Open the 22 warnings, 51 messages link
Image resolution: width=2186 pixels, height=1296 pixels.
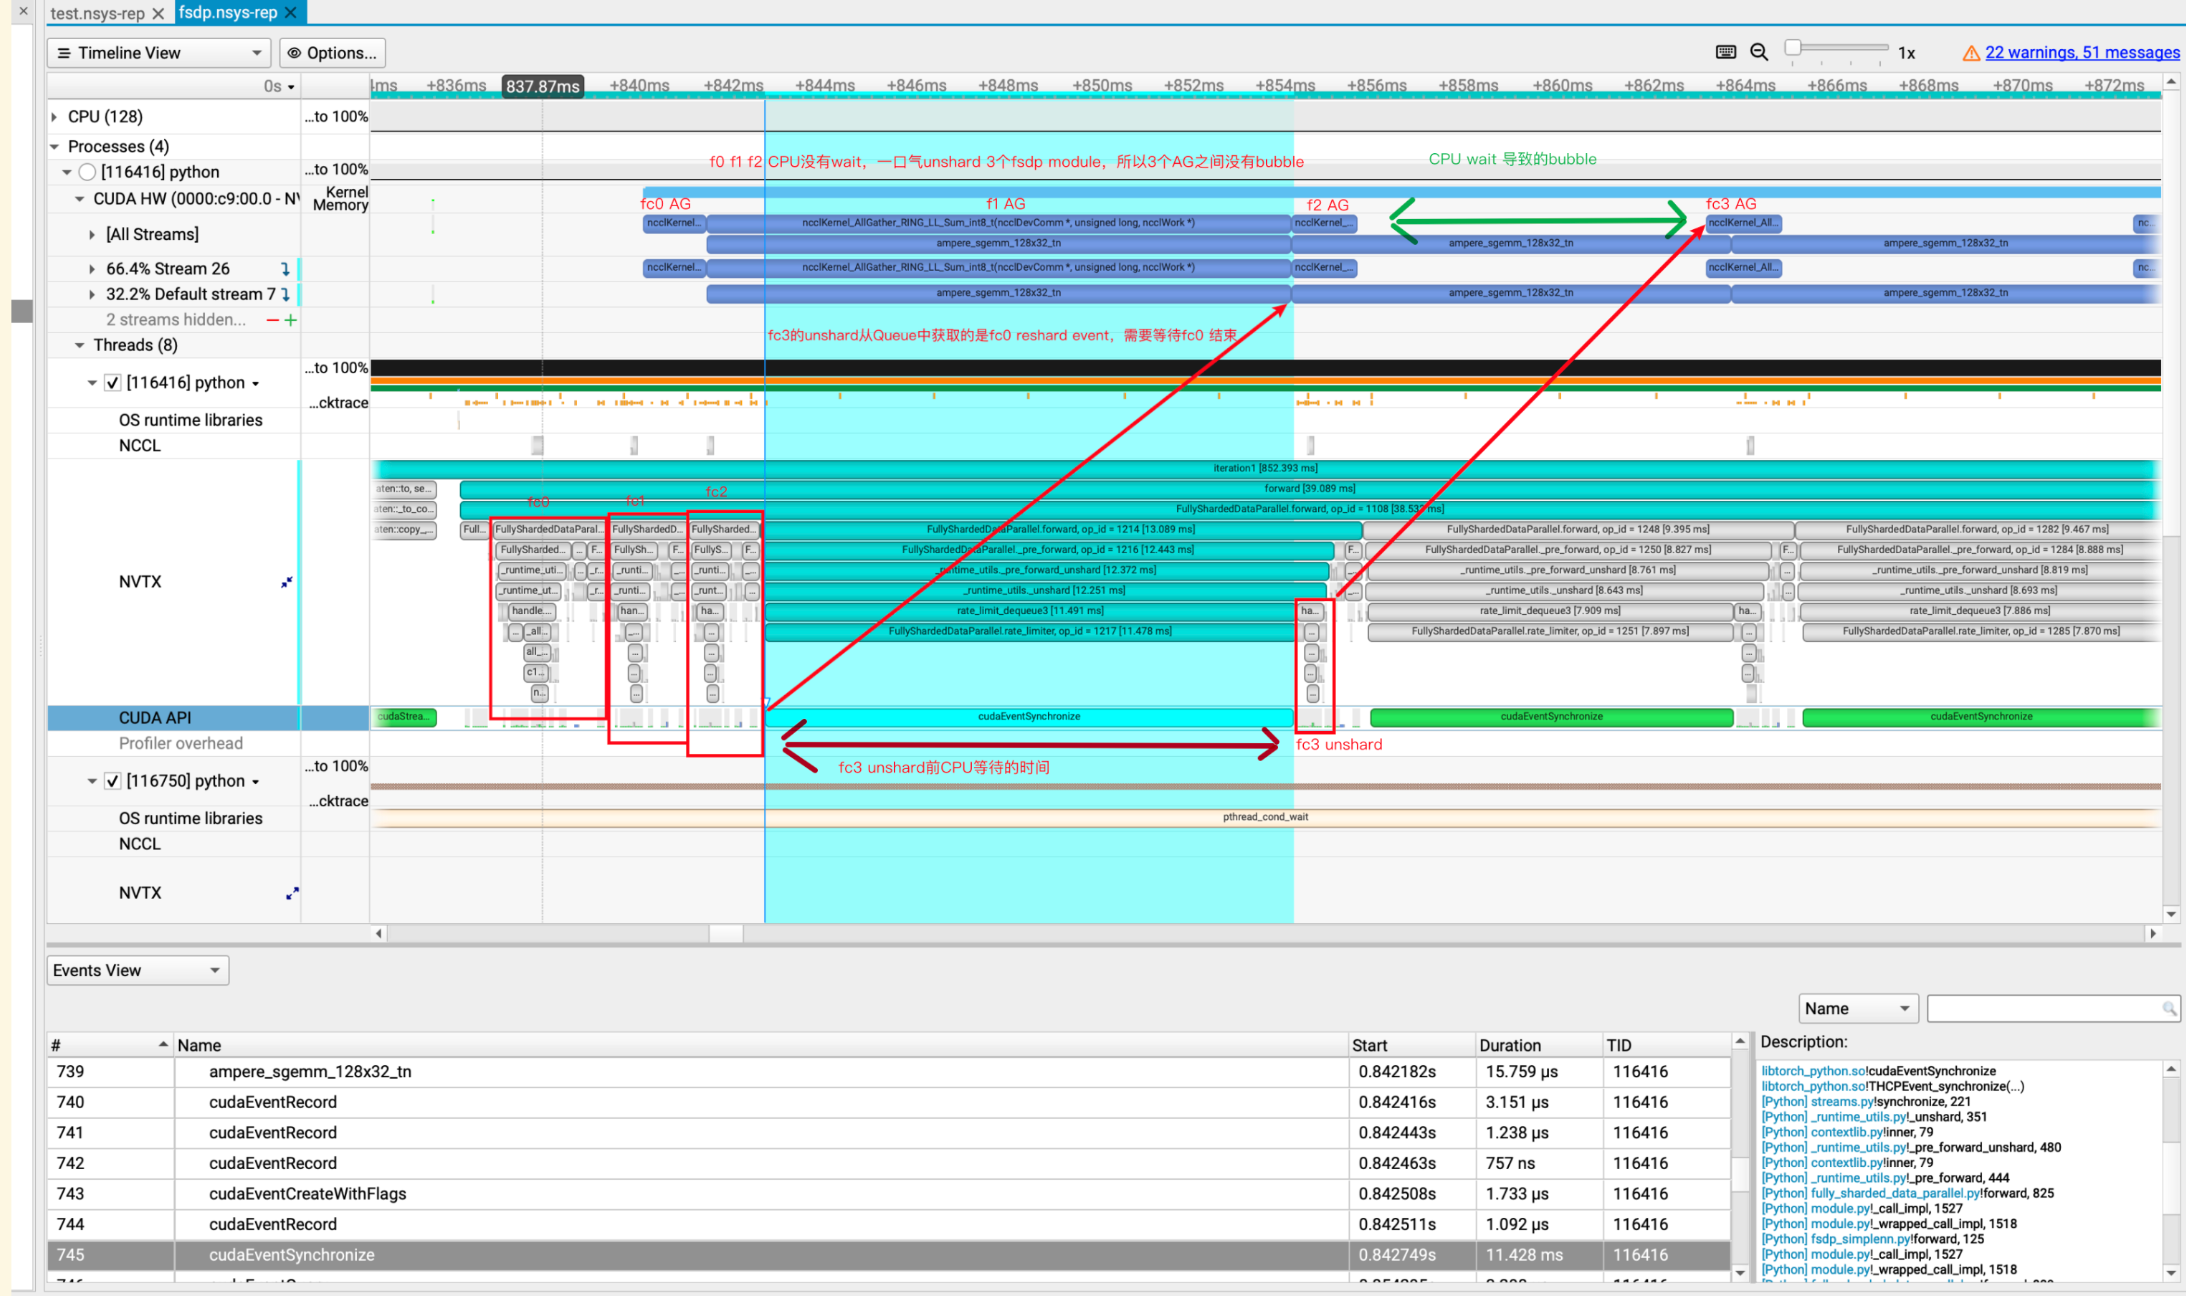coord(2082,52)
